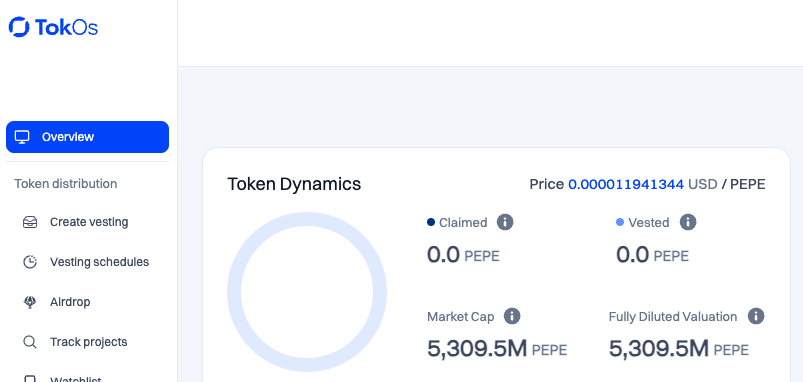
Task: Show info for Fully Diluted Valuation
Action: tap(756, 316)
